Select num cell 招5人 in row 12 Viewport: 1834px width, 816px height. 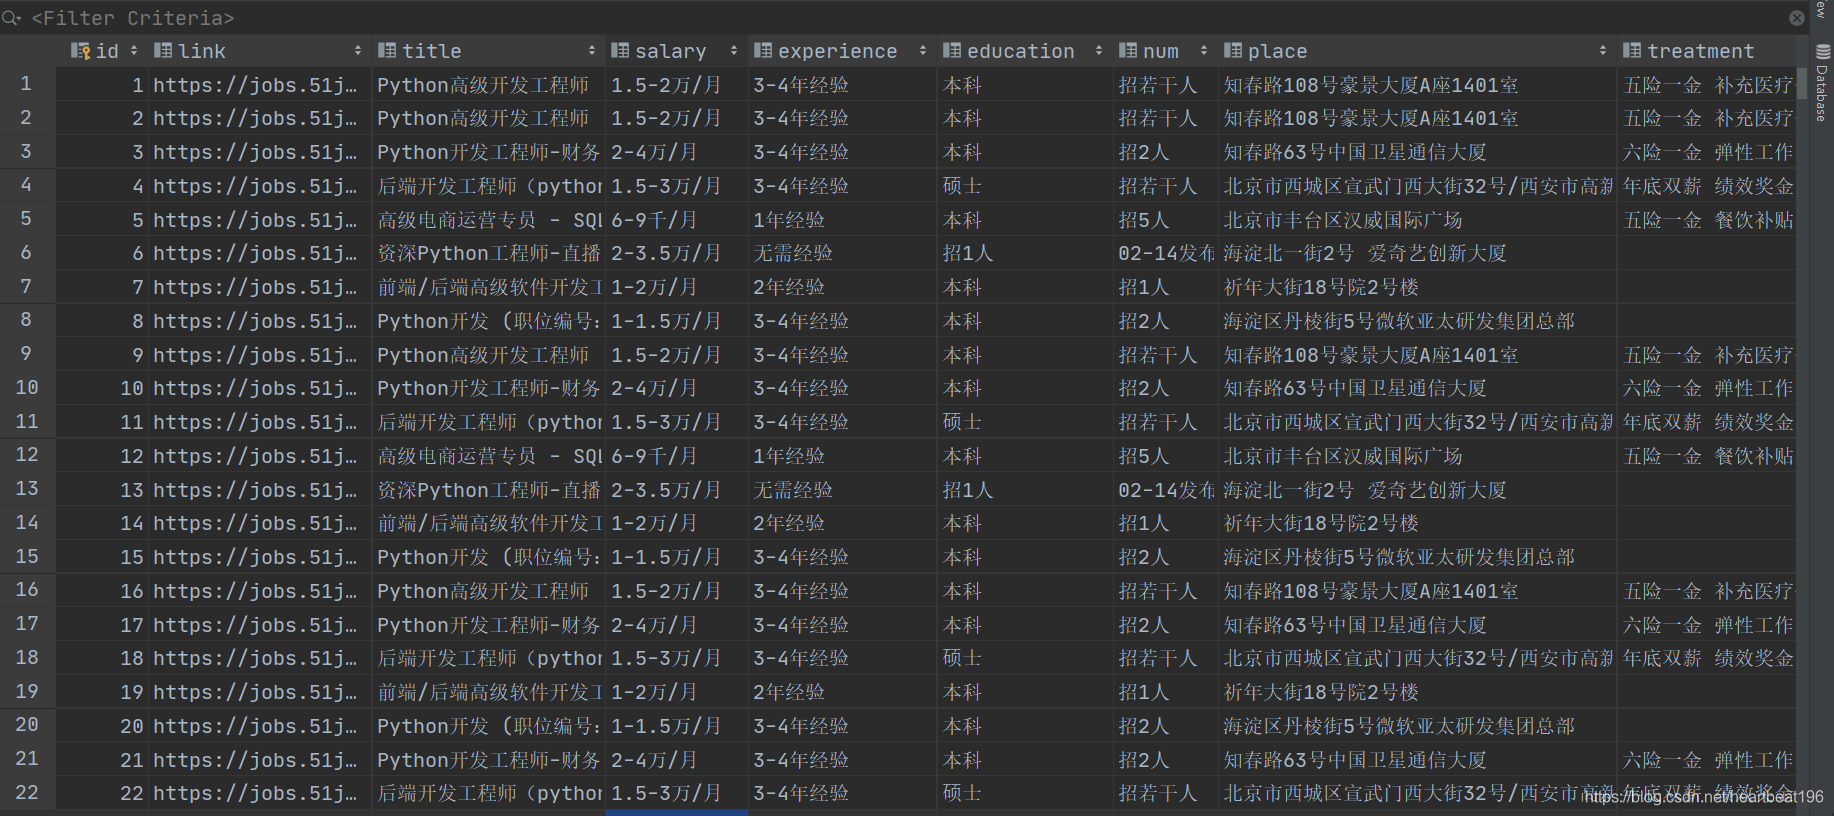pyautogui.click(x=1164, y=456)
